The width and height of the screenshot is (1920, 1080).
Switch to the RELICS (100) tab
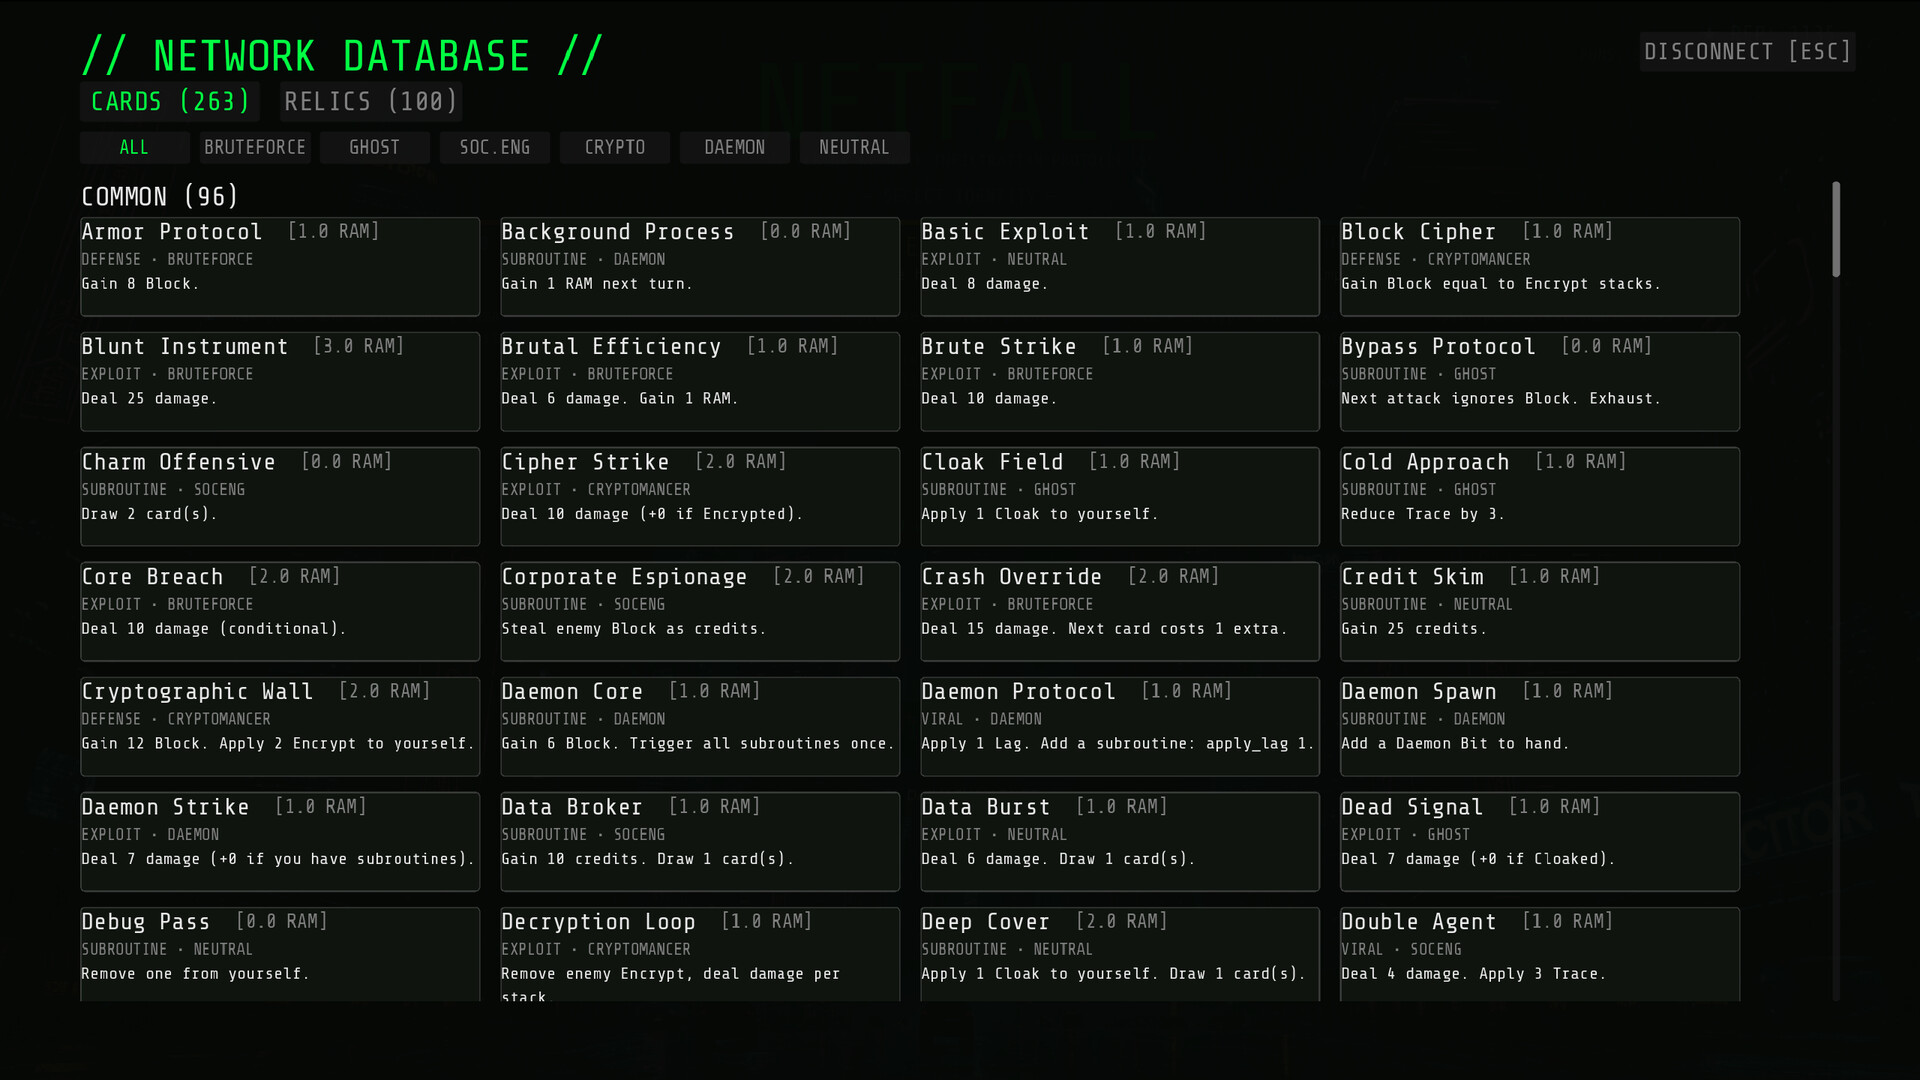(x=370, y=102)
